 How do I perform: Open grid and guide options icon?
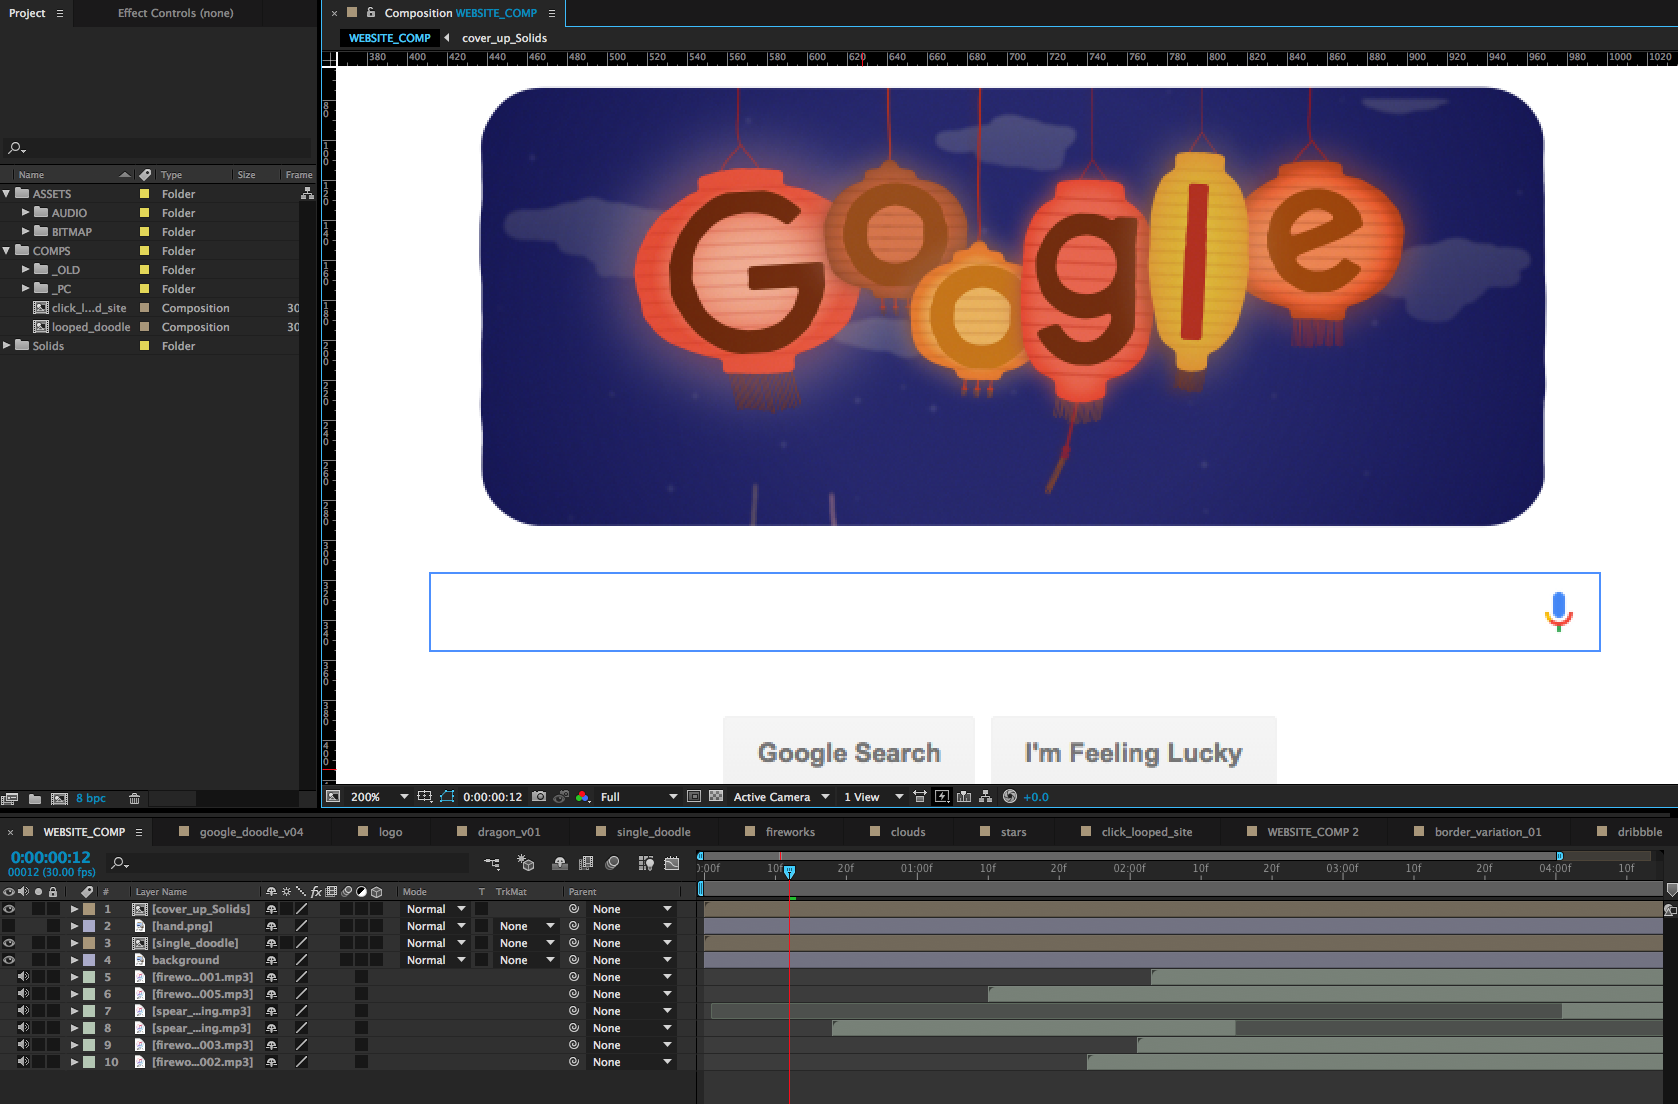click(425, 797)
